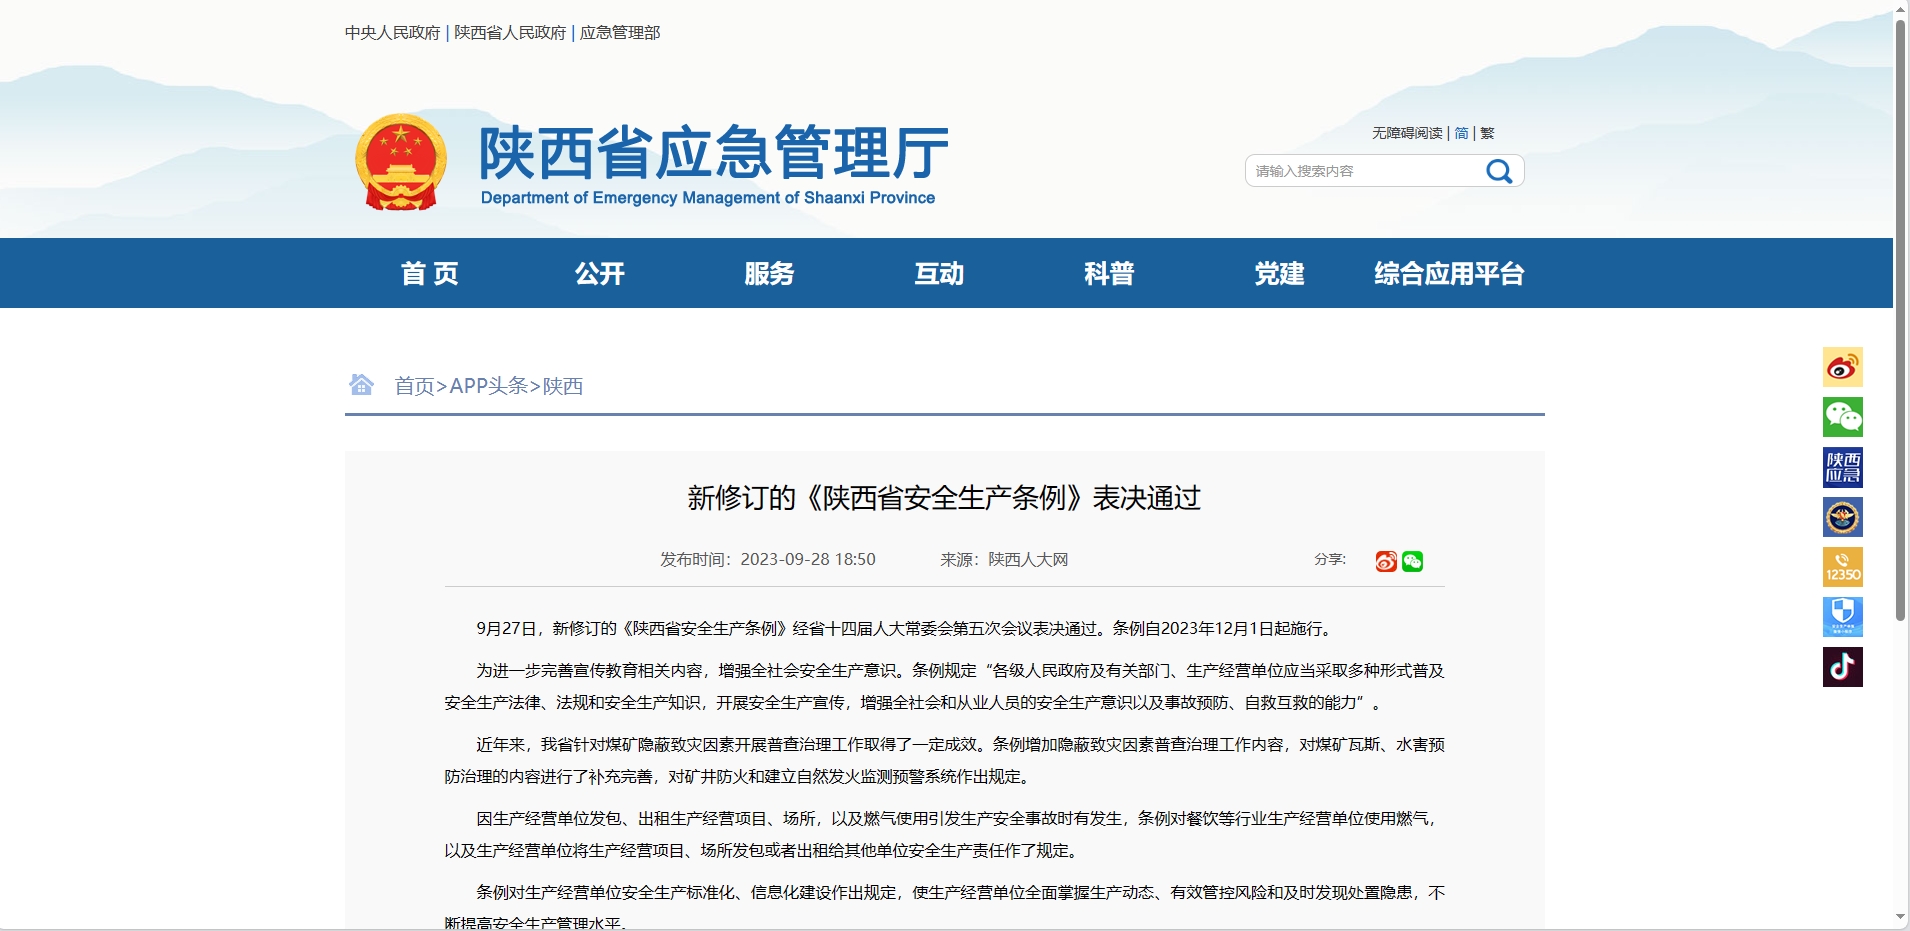This screenshot has height=931, width=1910.
Task: Open the 科普 navigation menu item
Action: click(x=1109, y=273)
